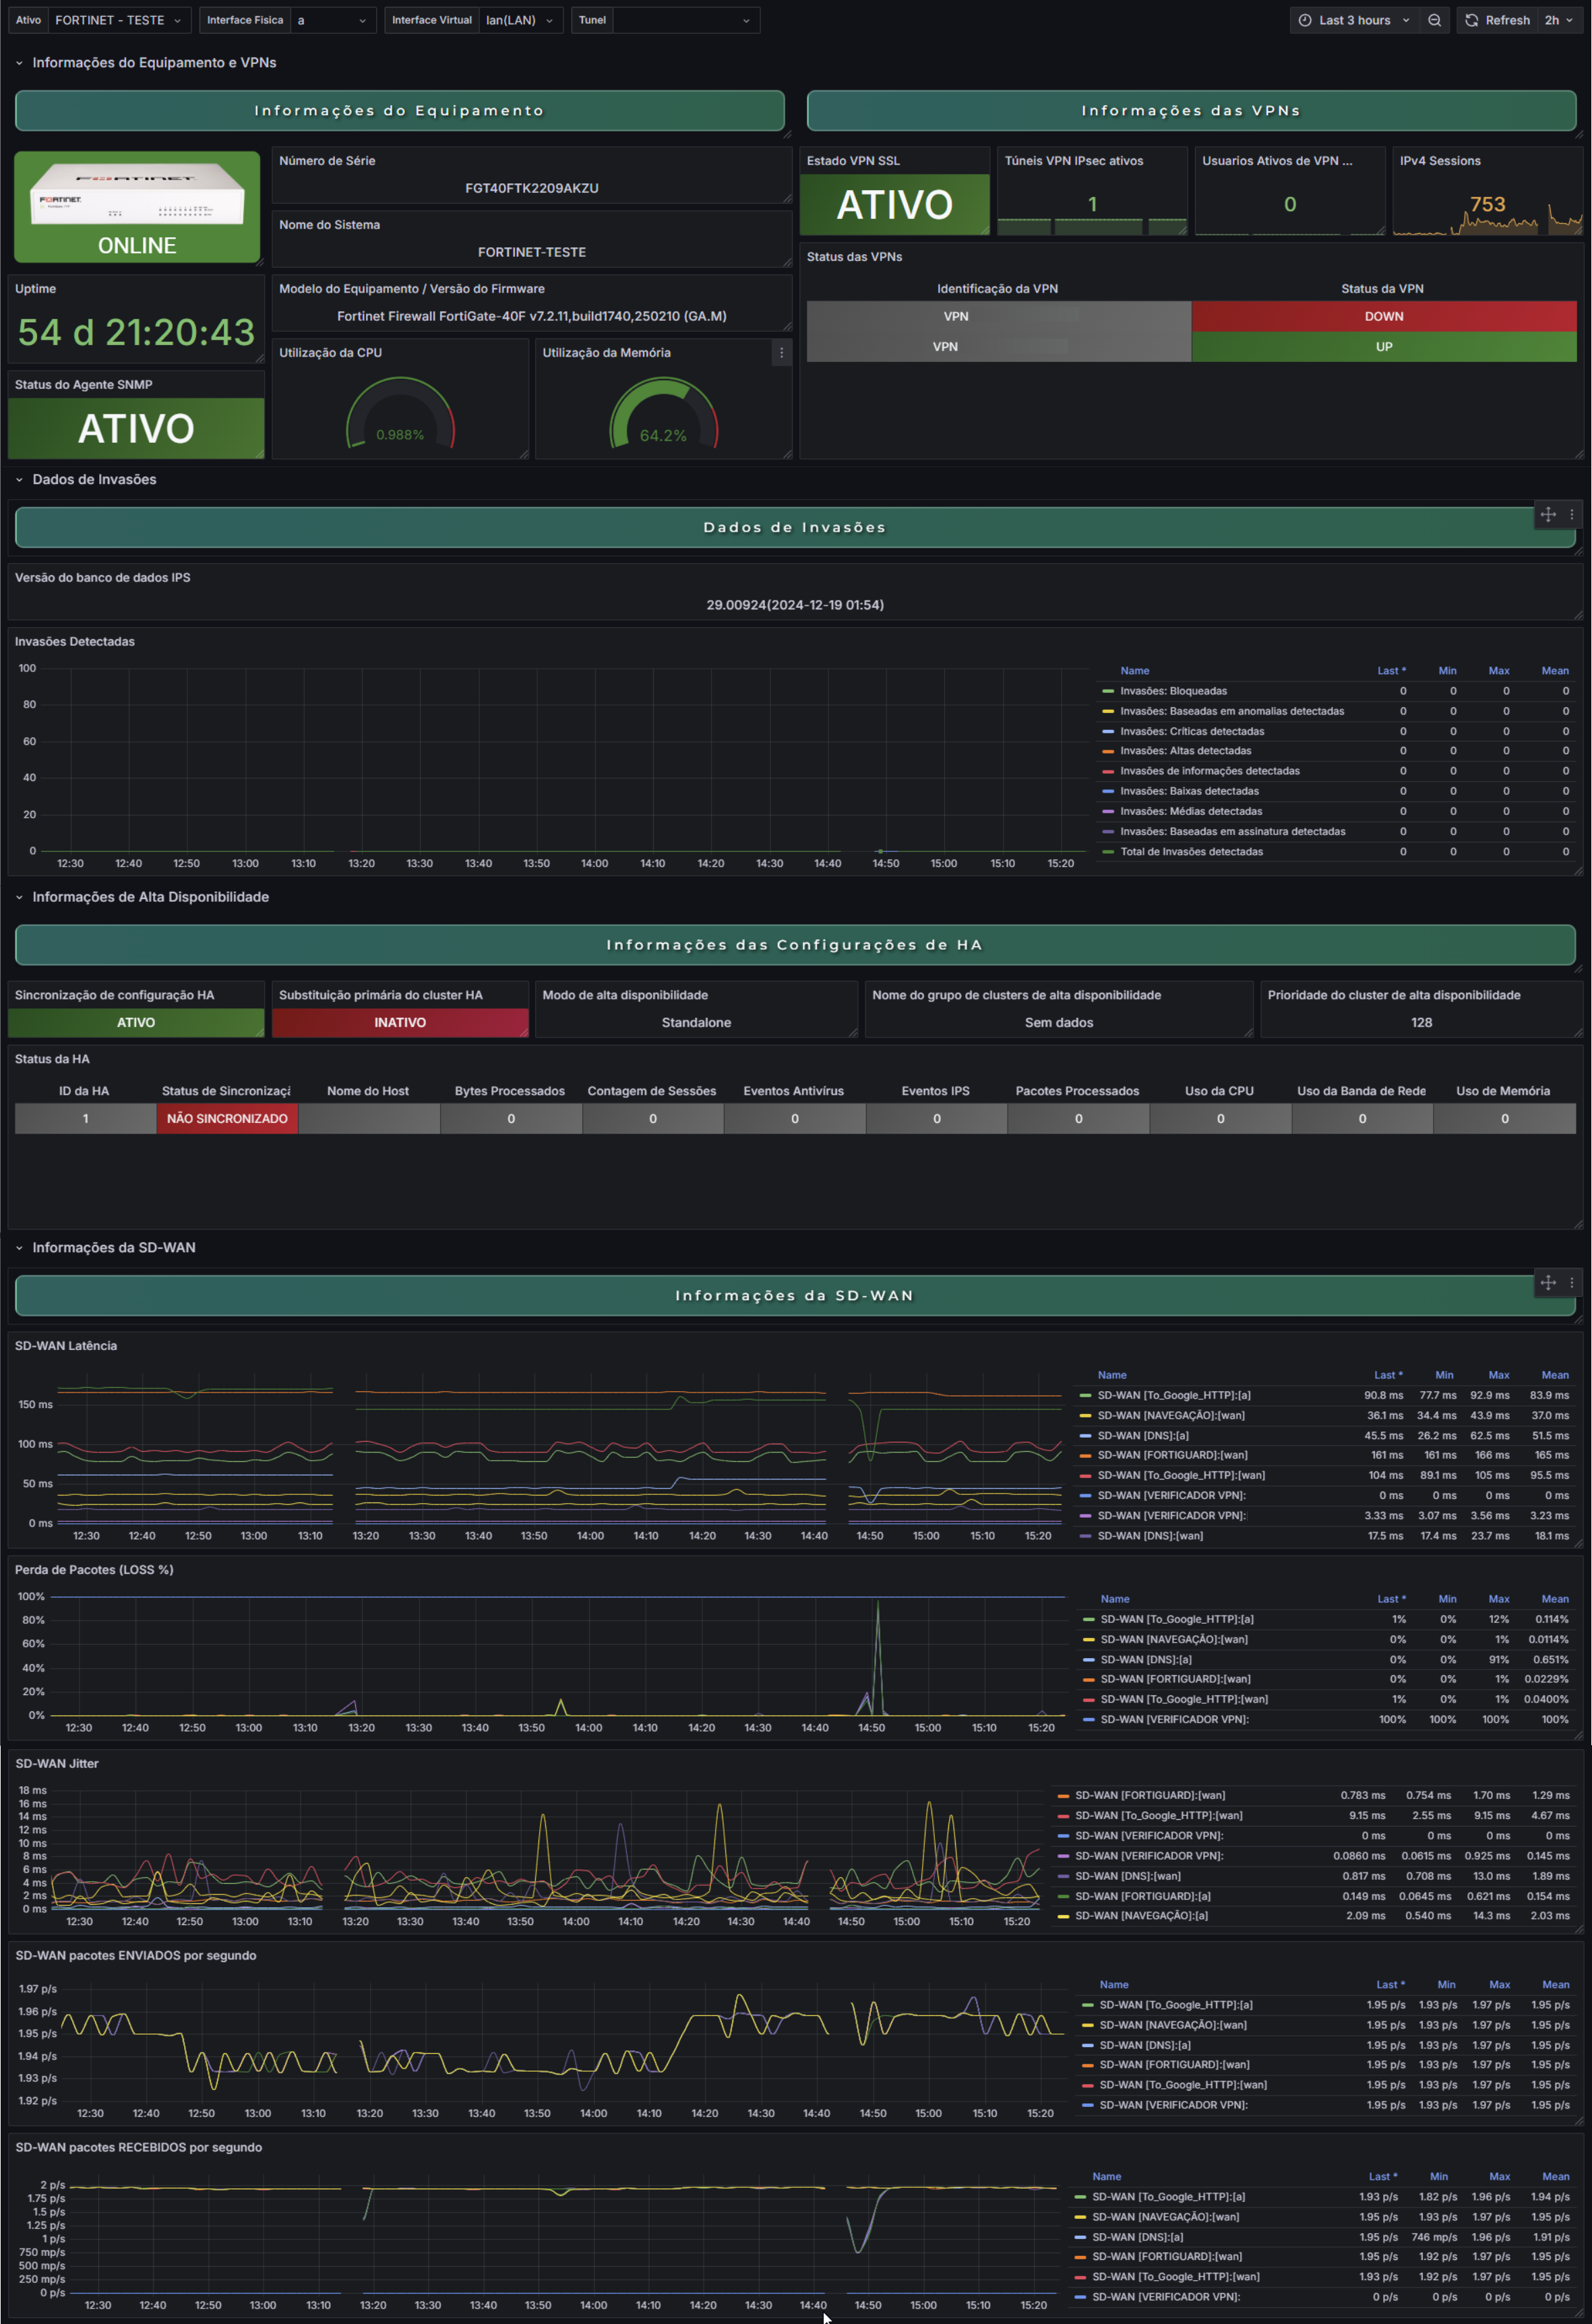Screen dimensions: 1592x2324
Task: Click the move icon on Informações da SD-WAN panel
Action: (x=1548, y=1282)
